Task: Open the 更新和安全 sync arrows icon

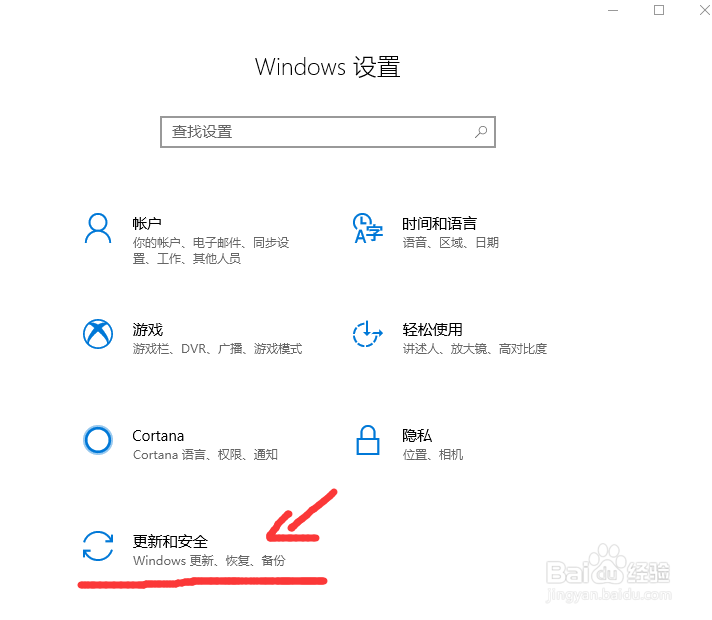Action: [x=98, y=546]
